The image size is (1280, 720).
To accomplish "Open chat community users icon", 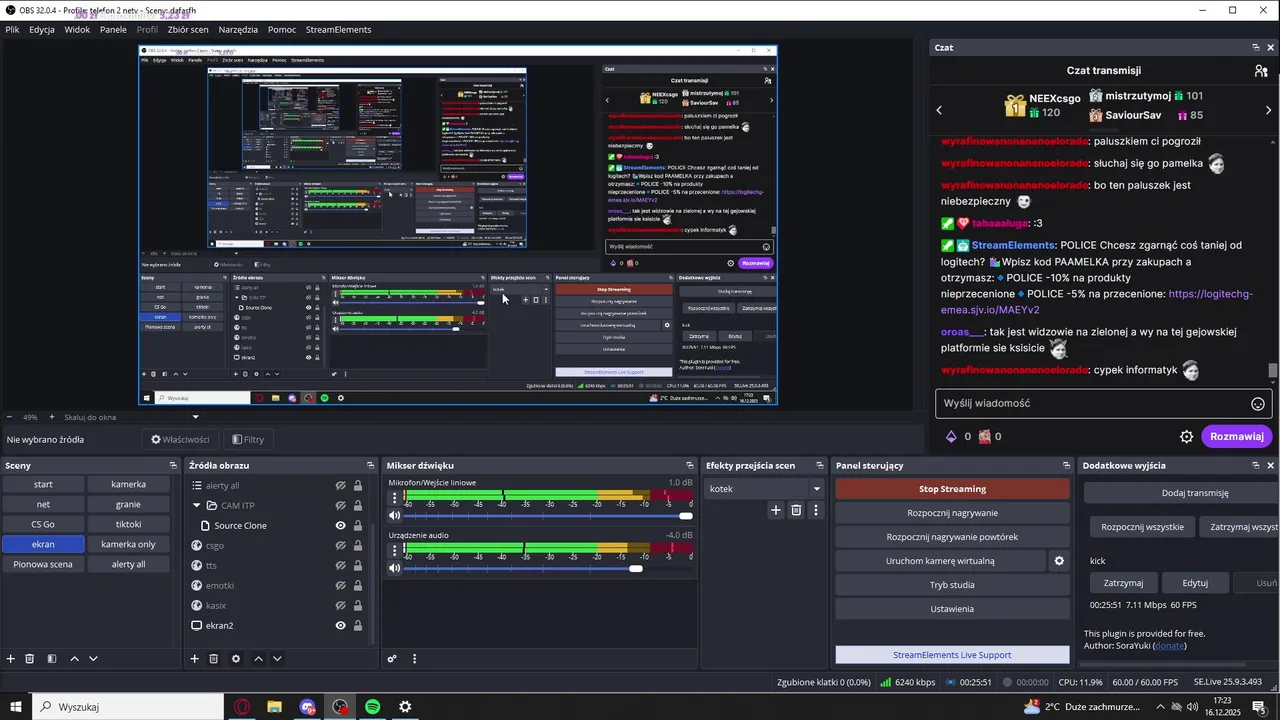I will (1260, 71).
